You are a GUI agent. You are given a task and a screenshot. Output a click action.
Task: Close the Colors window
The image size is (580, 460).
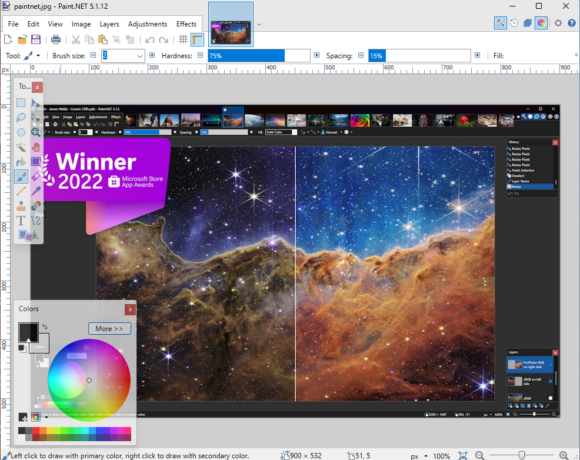tap(130, 310)
